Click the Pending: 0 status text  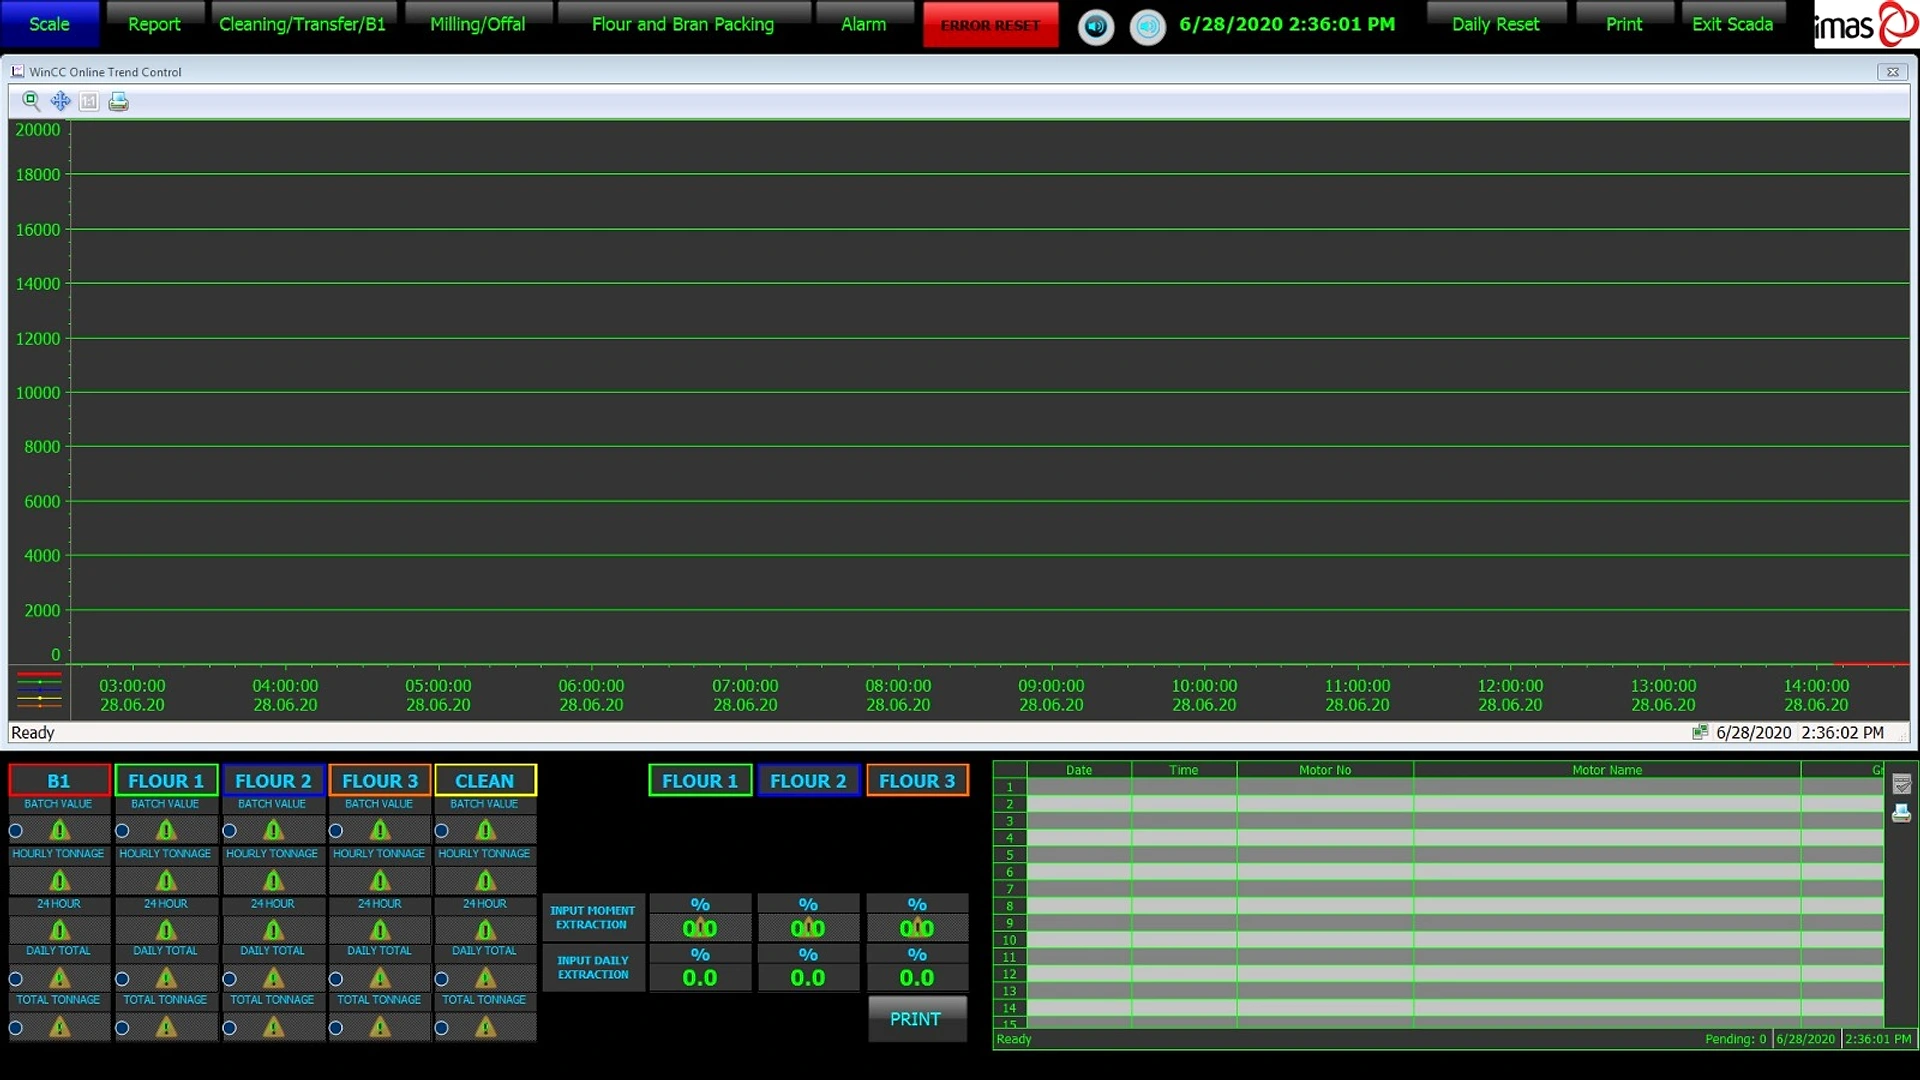pos(1735,1039)
